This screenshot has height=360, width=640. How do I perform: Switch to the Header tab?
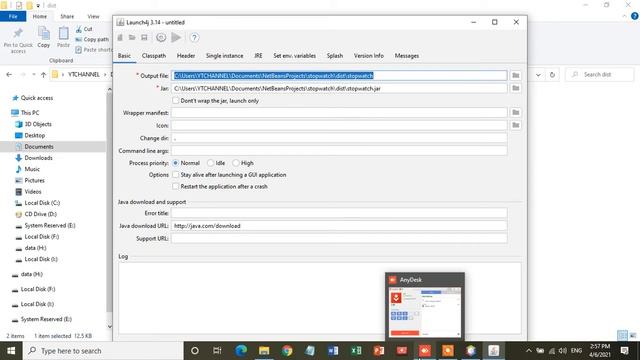point(186,56)
